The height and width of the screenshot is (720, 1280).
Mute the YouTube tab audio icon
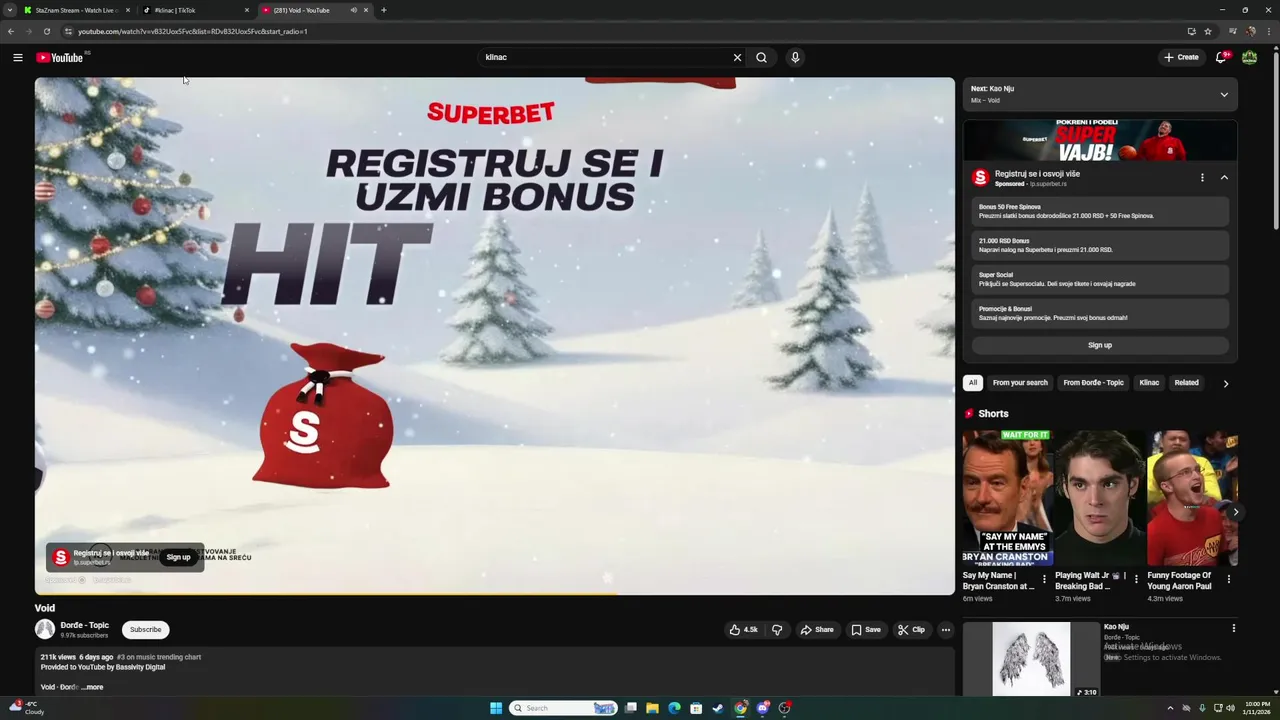point(353,10)
